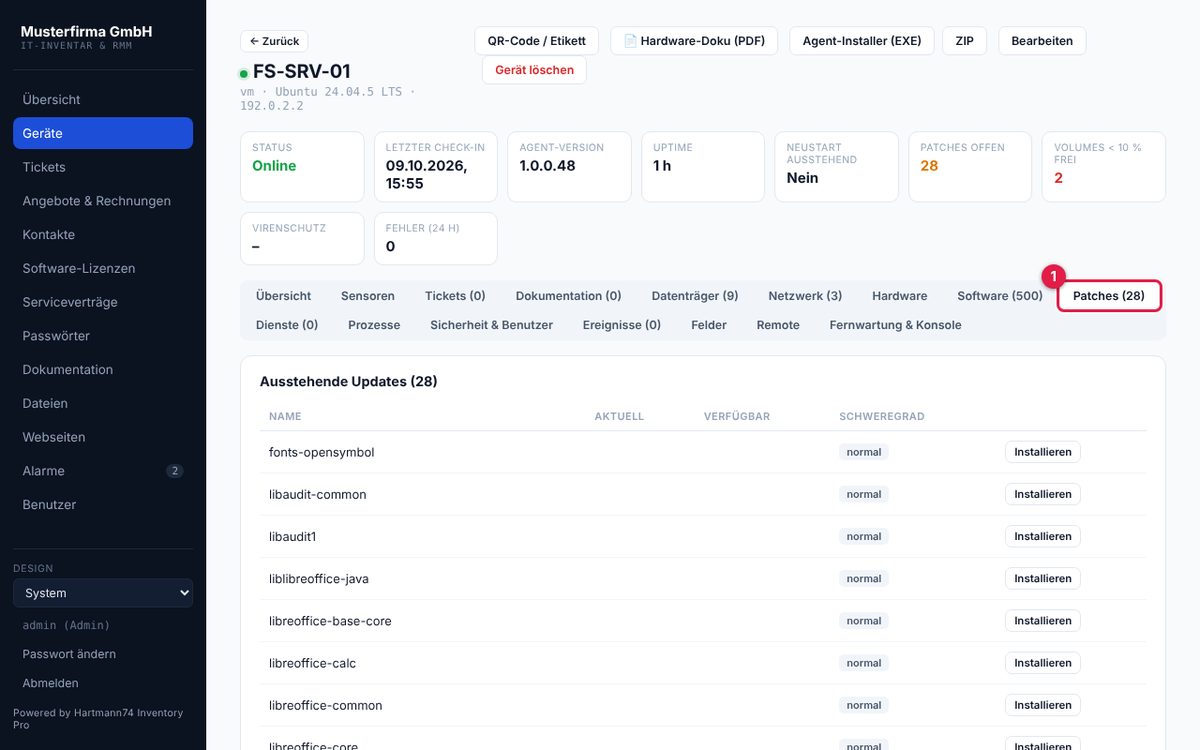Click Installieren for libreoffice-base-core
The image size is (1200, 750).
coord(1043,620)
